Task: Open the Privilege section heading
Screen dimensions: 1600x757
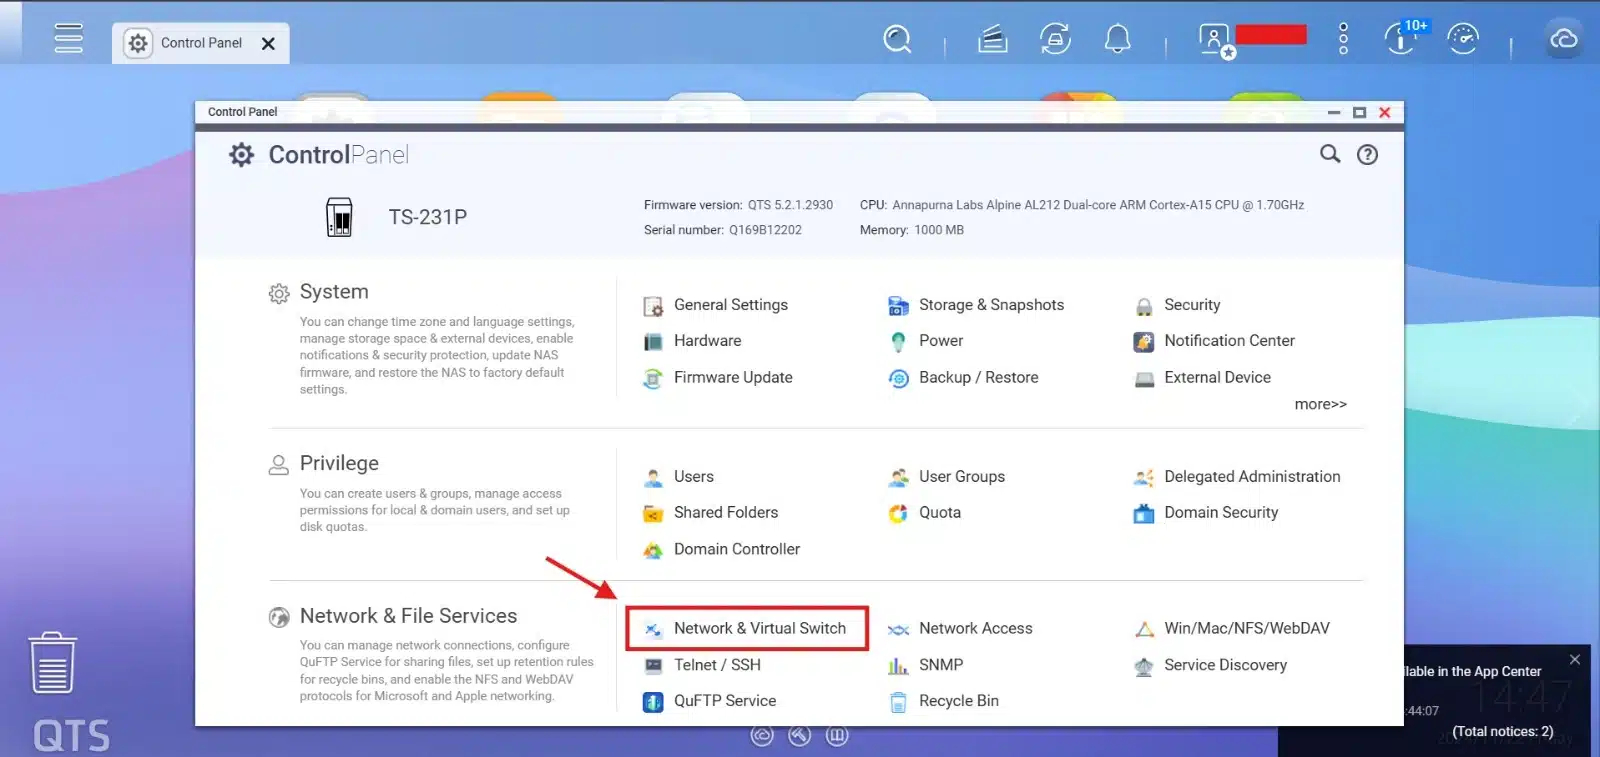Action: (339, 463)
